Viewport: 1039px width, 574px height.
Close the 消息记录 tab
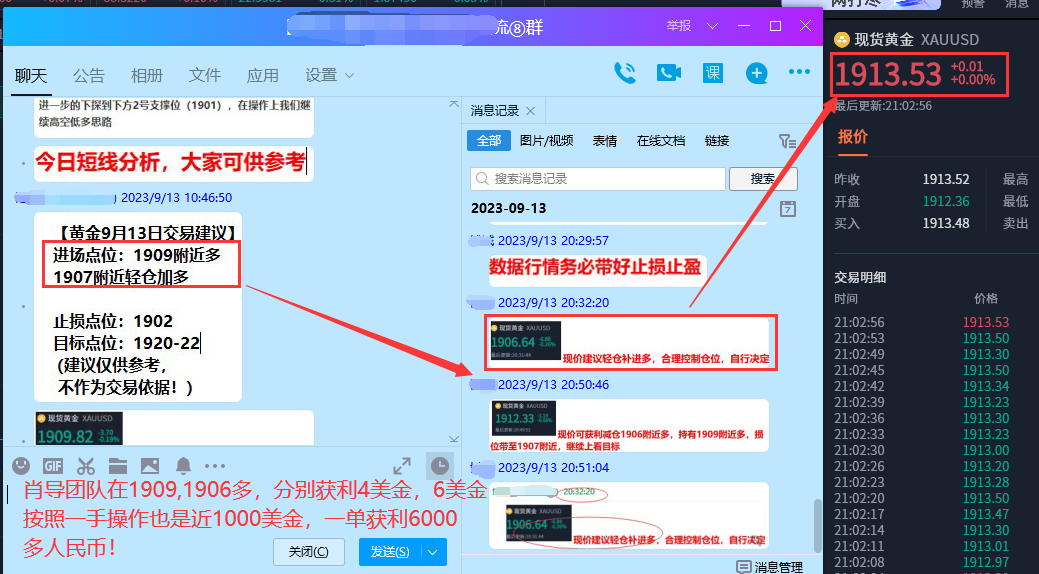point(530,111)
